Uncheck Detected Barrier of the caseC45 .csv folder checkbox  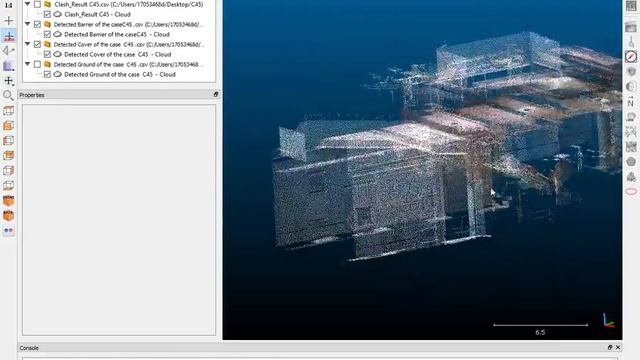tap(37, 24)
